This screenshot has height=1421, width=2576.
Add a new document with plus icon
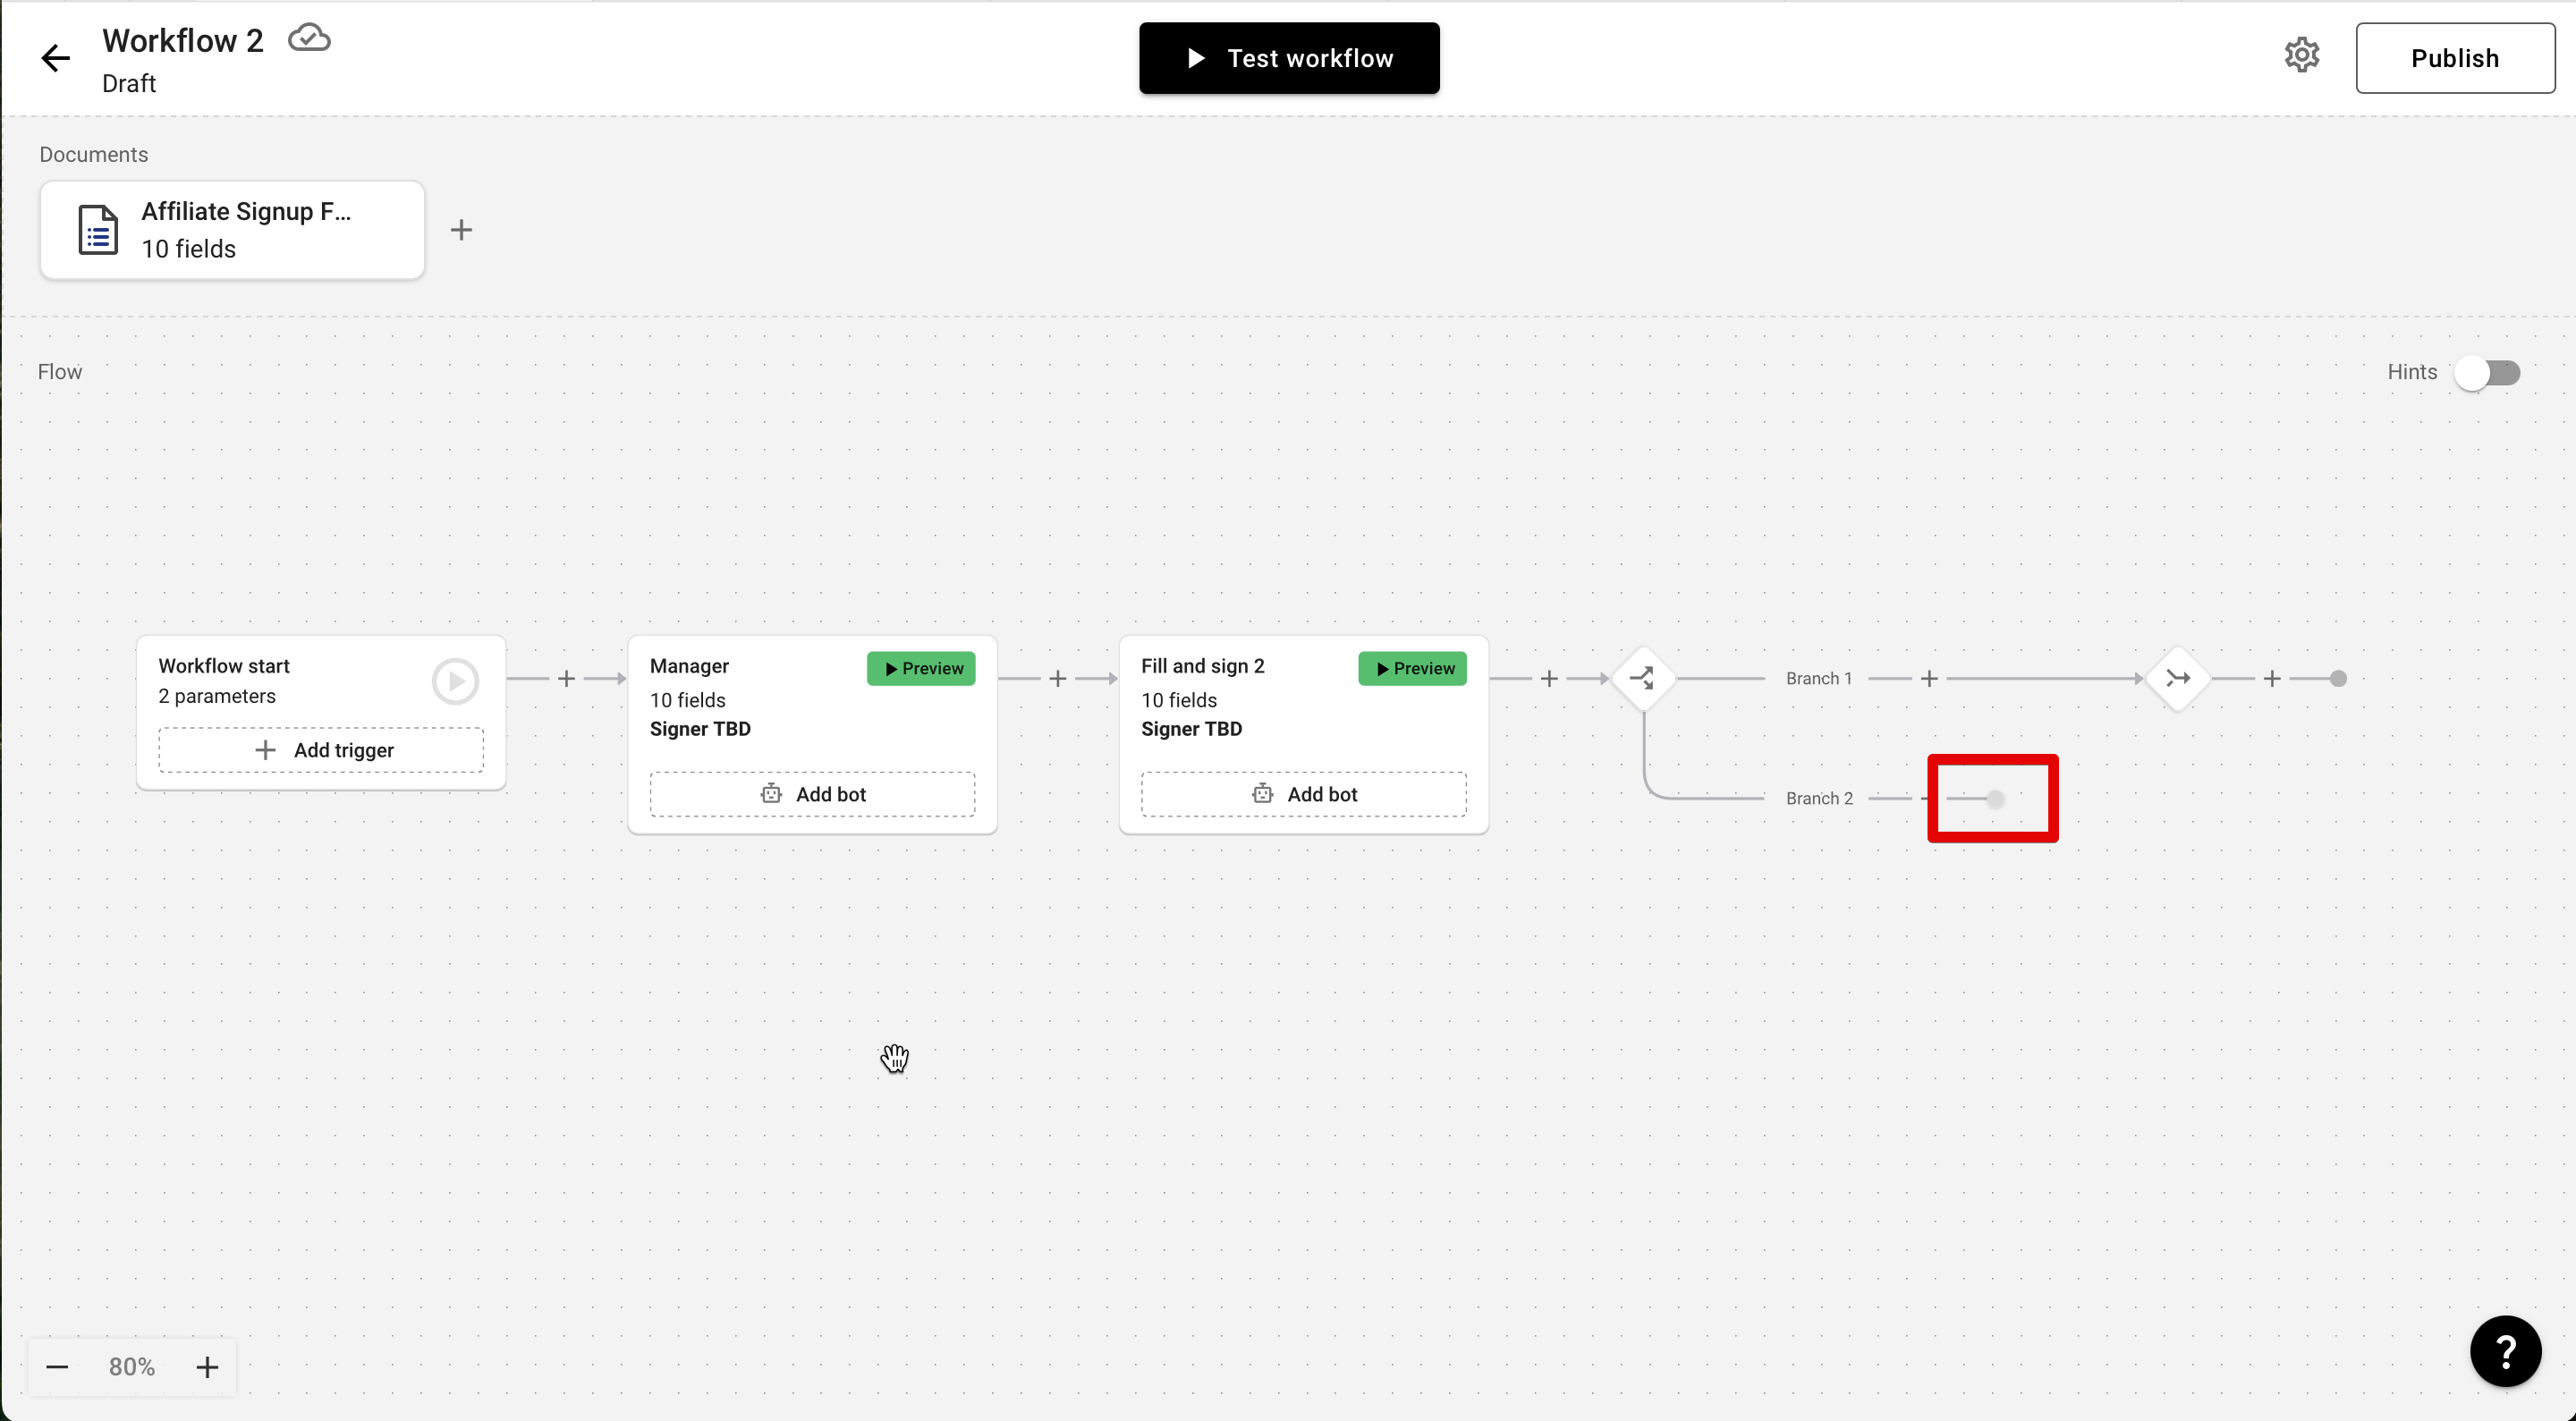[461, 230]
